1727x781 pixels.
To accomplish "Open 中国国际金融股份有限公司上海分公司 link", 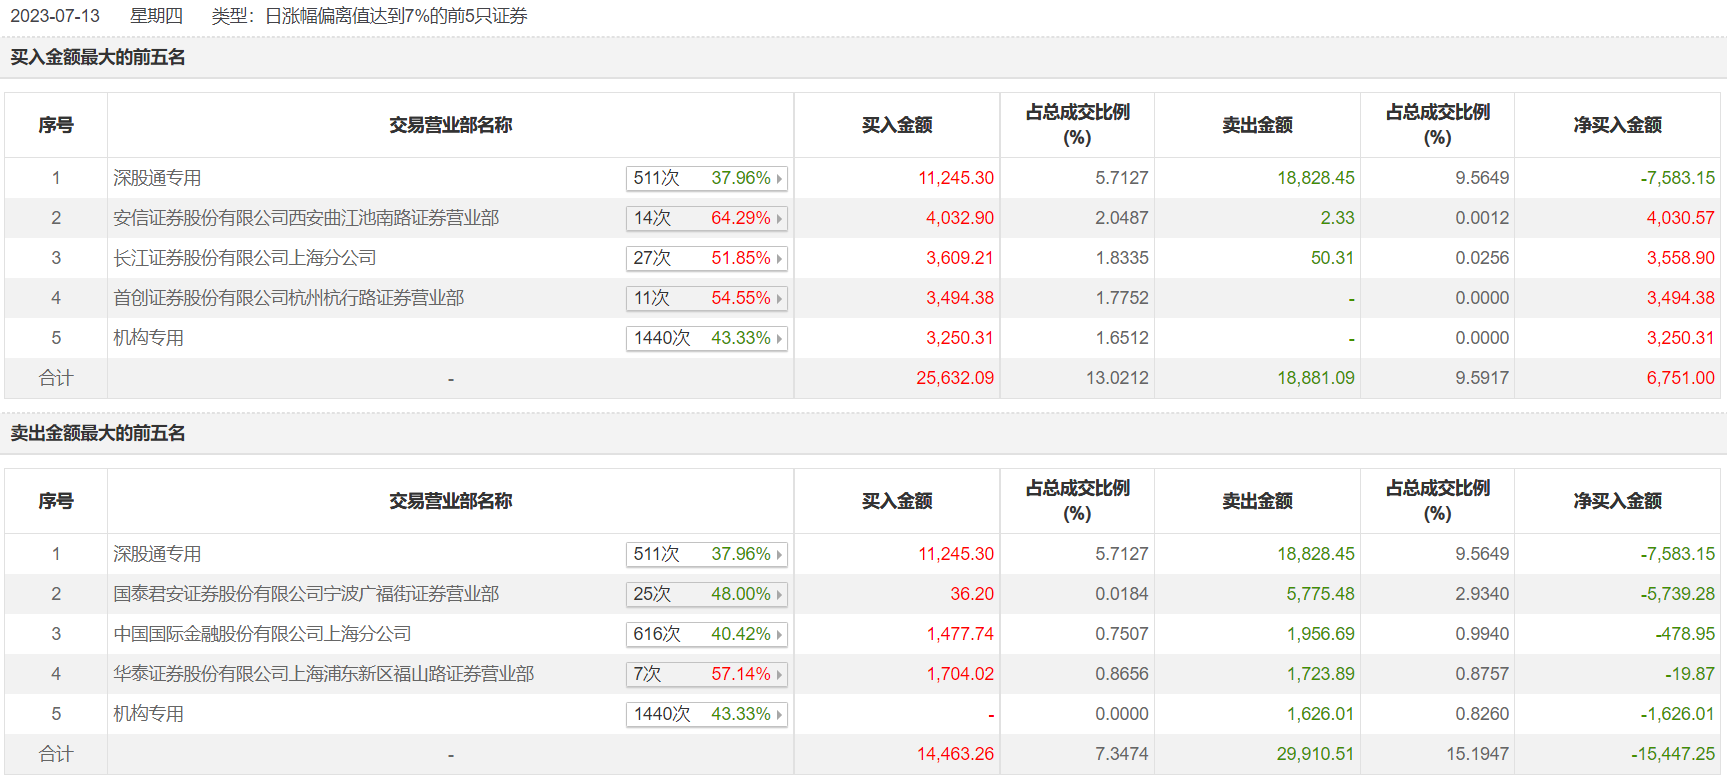I will click(262, 634).
